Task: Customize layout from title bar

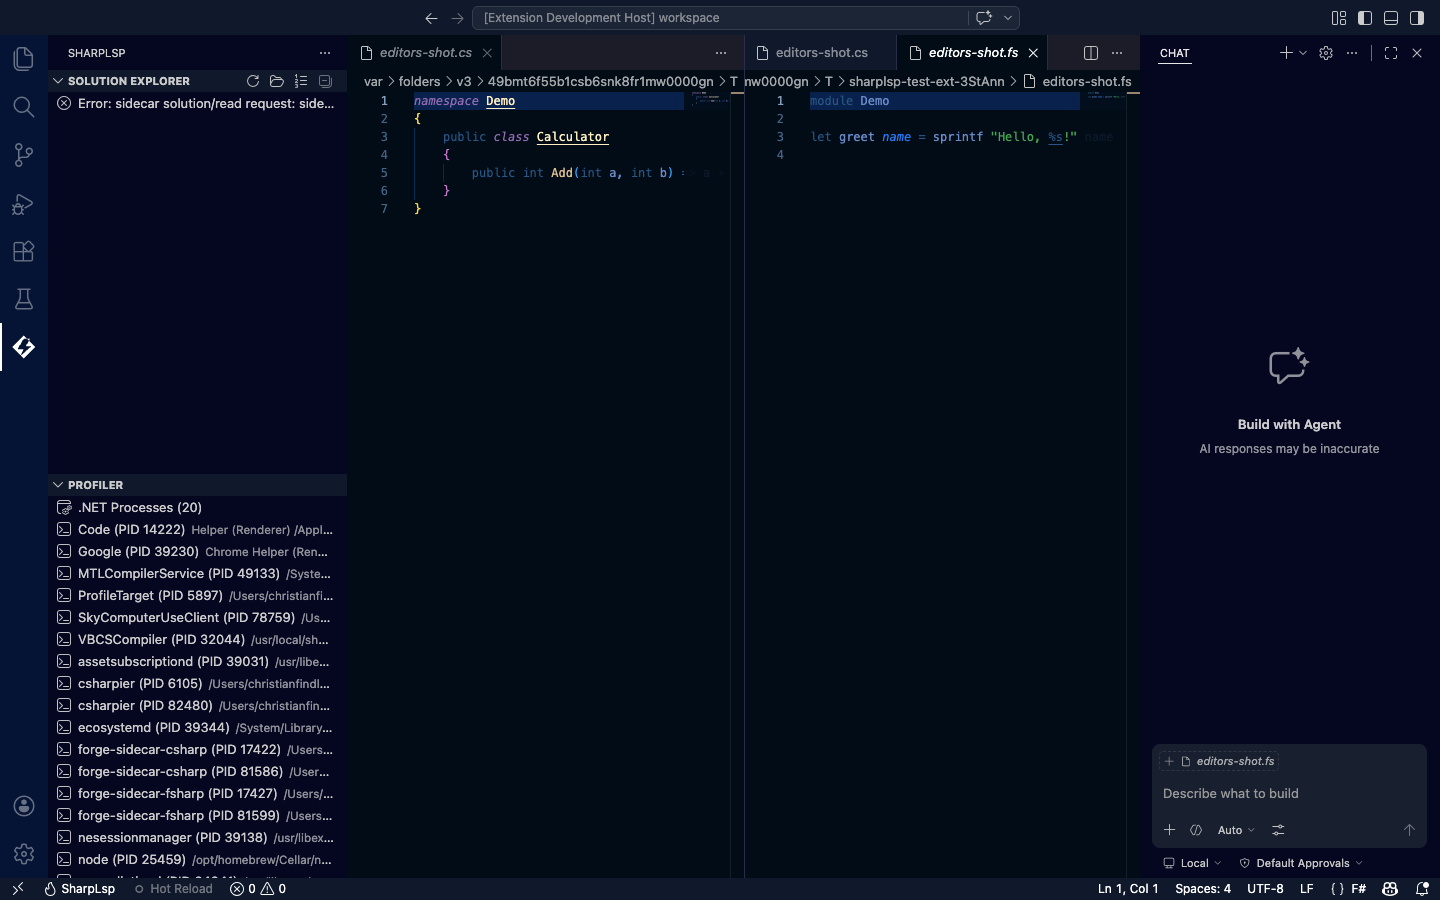Action: (x=1339, y=18)
